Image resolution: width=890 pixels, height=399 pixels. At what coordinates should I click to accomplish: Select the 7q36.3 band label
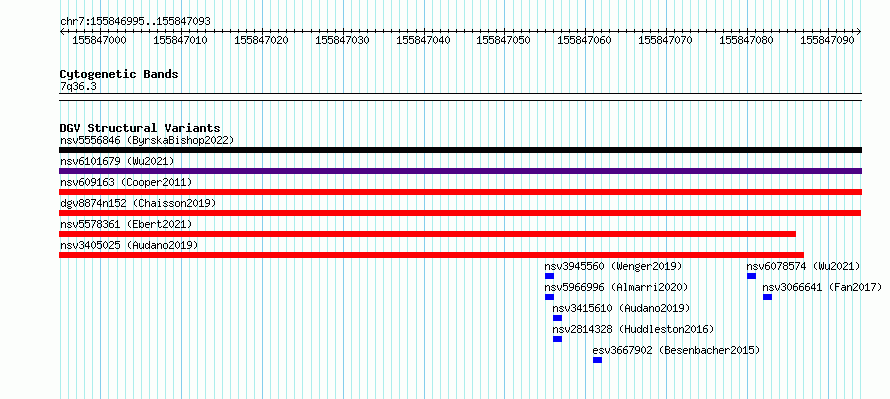[x=78, y=86]
